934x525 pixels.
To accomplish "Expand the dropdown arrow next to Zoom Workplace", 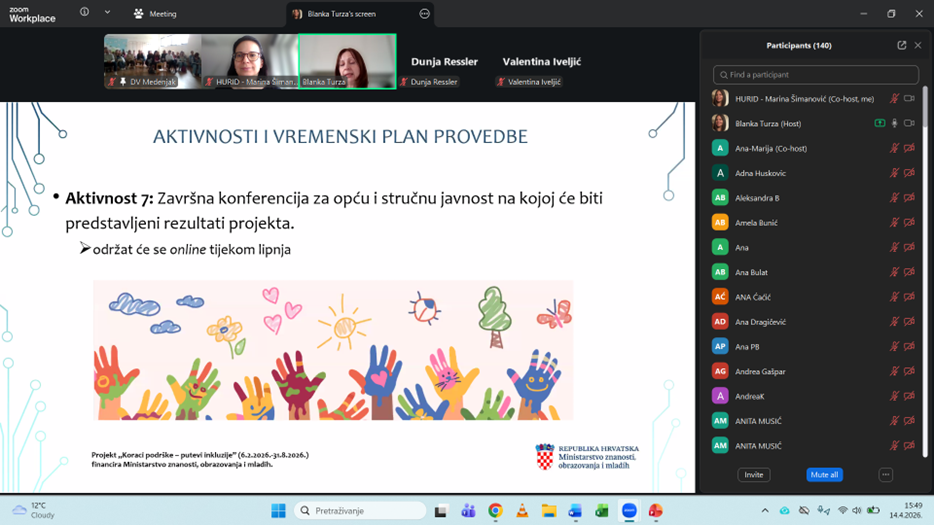I will tap(107, 13).
